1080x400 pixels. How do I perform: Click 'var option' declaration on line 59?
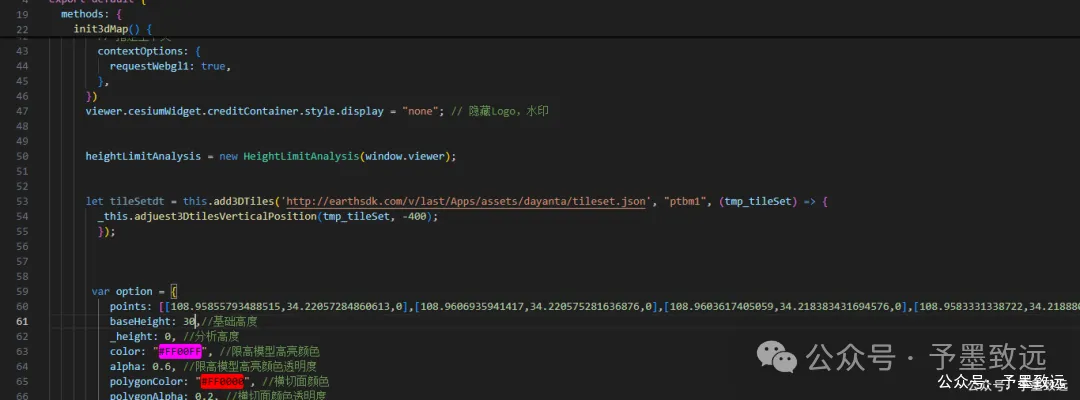coord(121,291)
